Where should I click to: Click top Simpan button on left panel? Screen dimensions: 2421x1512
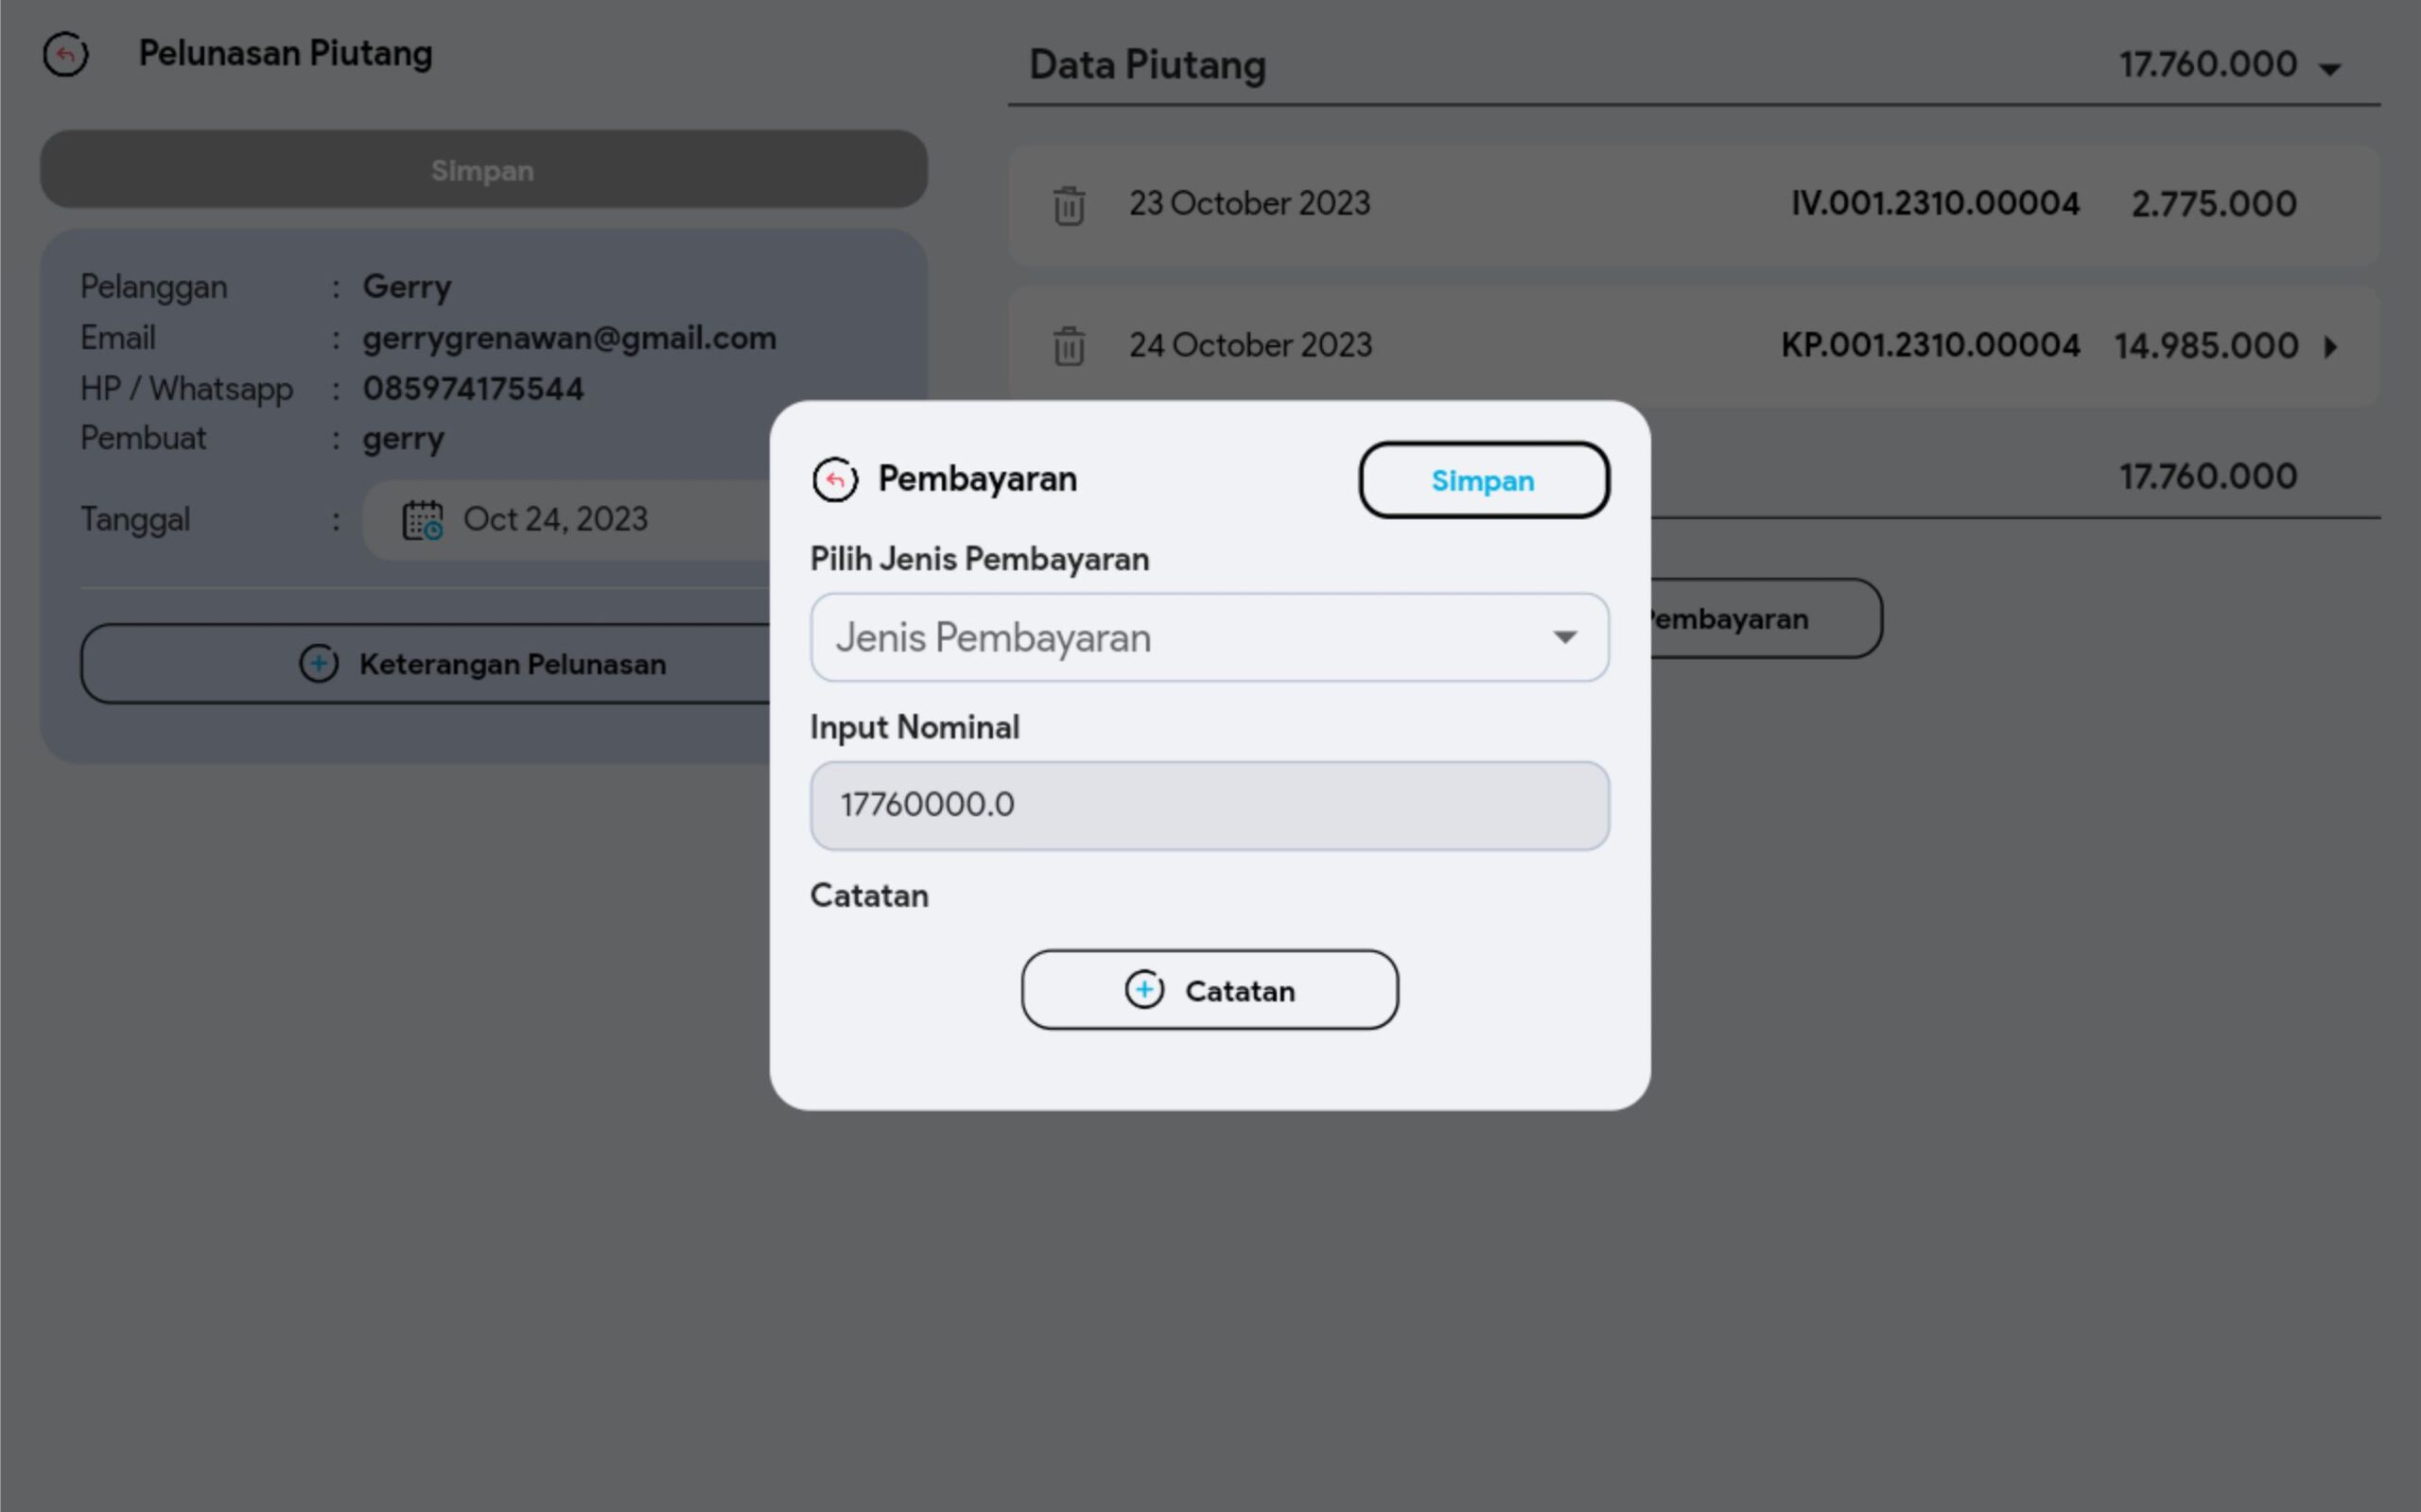(x=483, y=170)
